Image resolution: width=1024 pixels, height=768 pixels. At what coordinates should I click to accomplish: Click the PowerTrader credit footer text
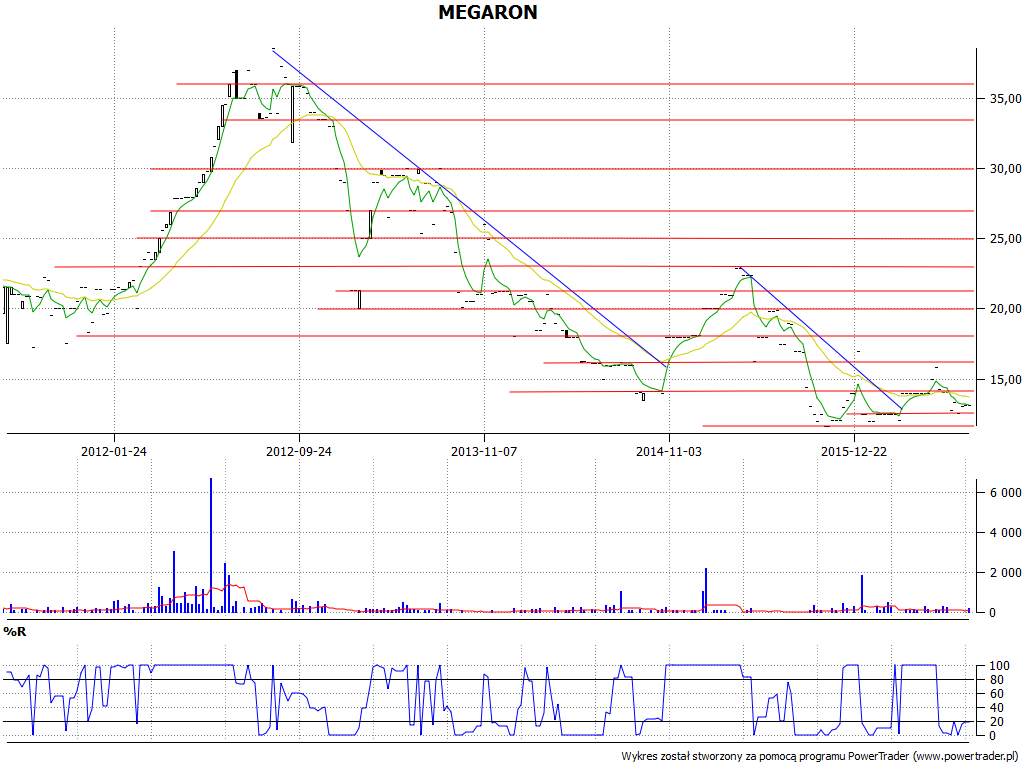tap(822, 756)
